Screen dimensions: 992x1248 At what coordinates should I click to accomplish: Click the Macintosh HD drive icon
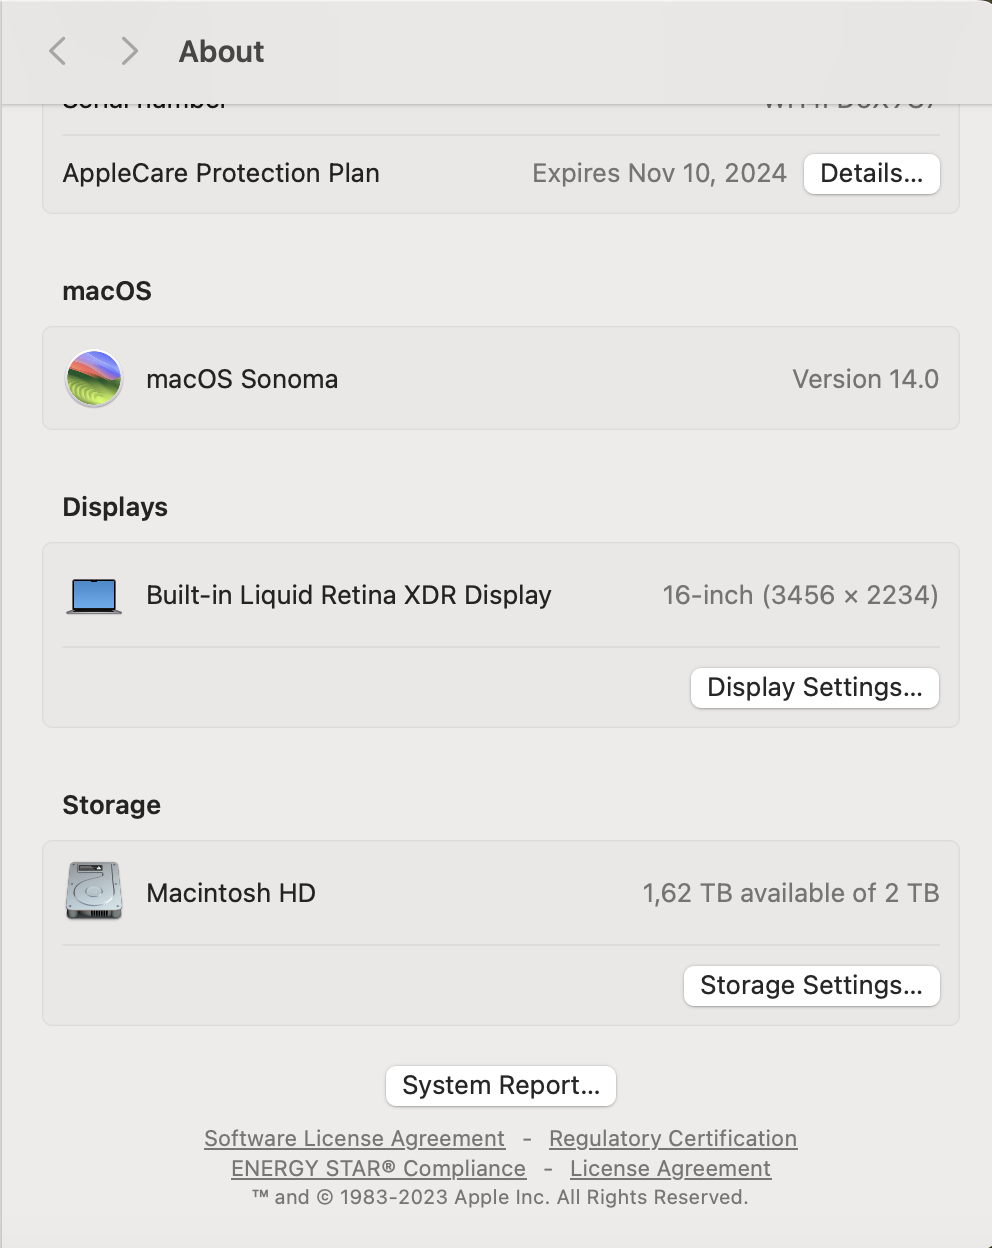coord(94,891)
